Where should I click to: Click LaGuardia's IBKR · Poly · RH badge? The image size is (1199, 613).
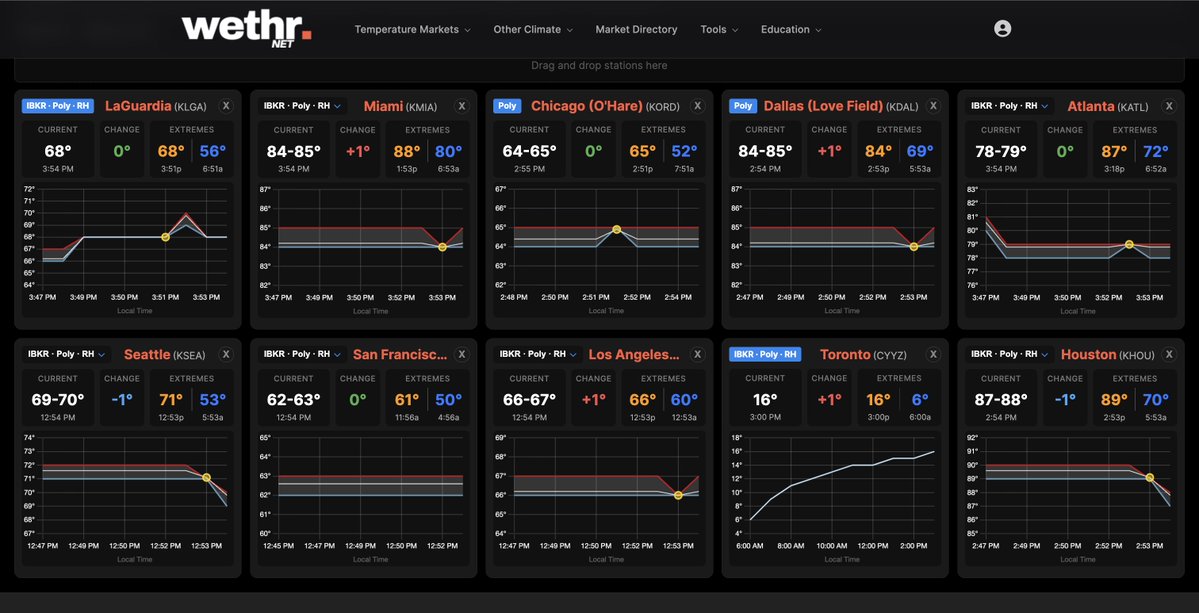point(58,105)
